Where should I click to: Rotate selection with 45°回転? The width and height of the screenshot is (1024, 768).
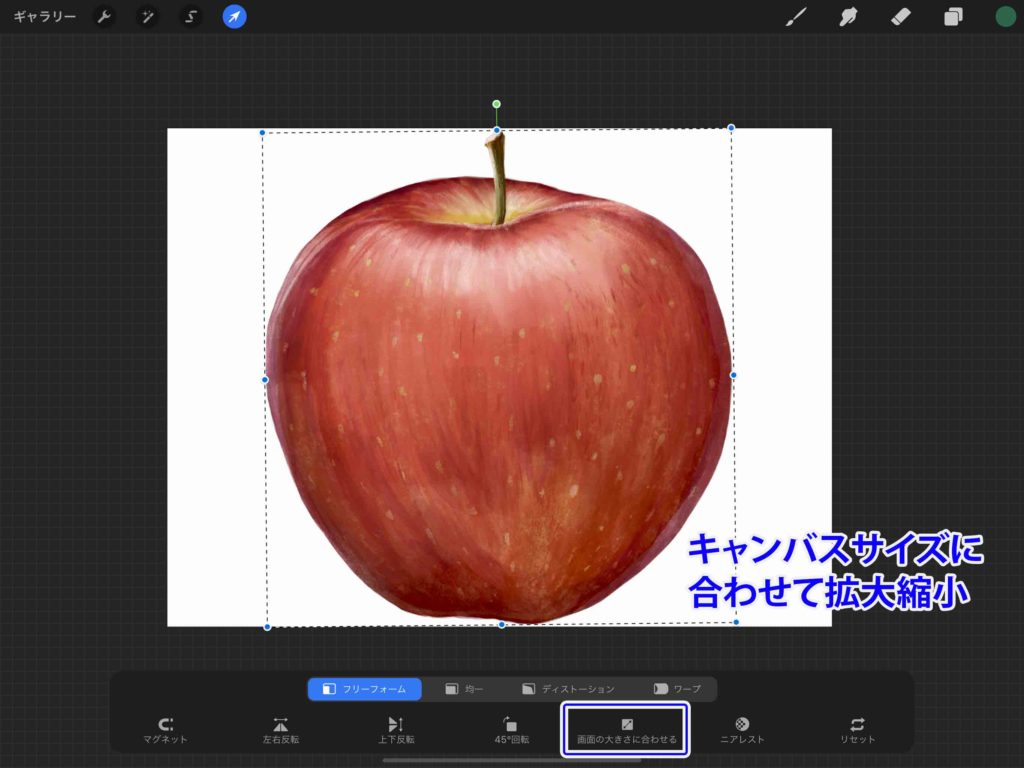pyautogui.click(x=511, y=729)
